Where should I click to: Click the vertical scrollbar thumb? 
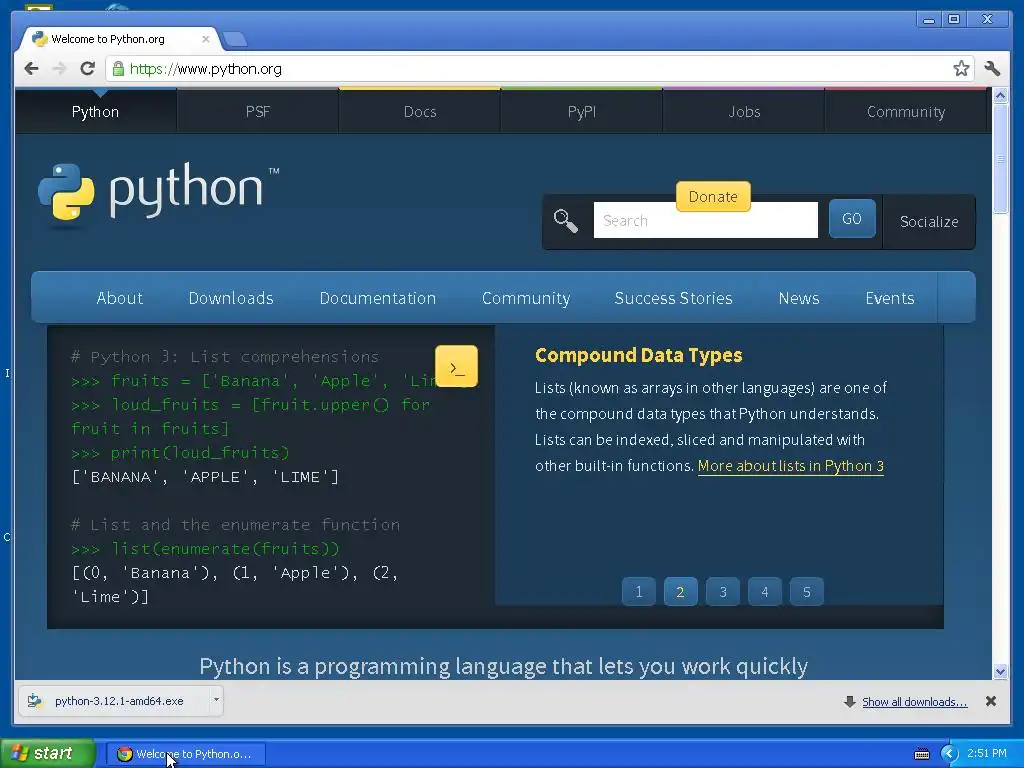(1000, 159)
